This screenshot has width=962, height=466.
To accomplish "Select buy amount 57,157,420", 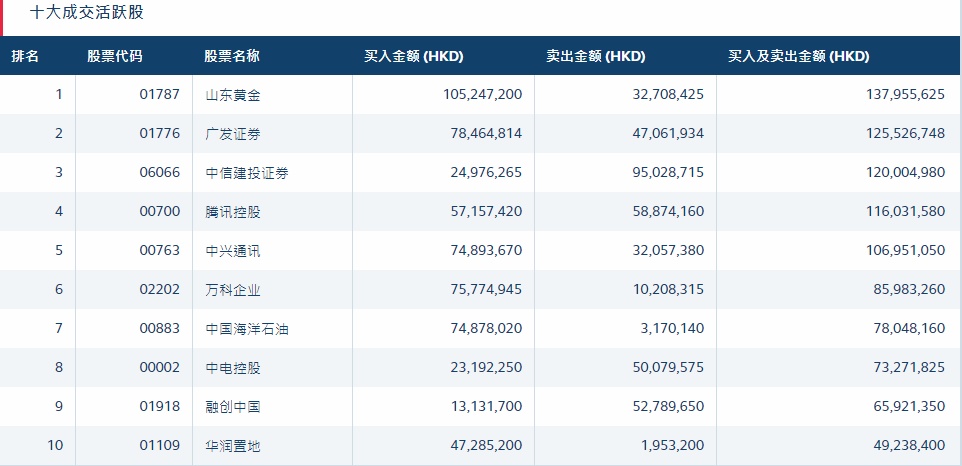I will (x=487, y=212).
